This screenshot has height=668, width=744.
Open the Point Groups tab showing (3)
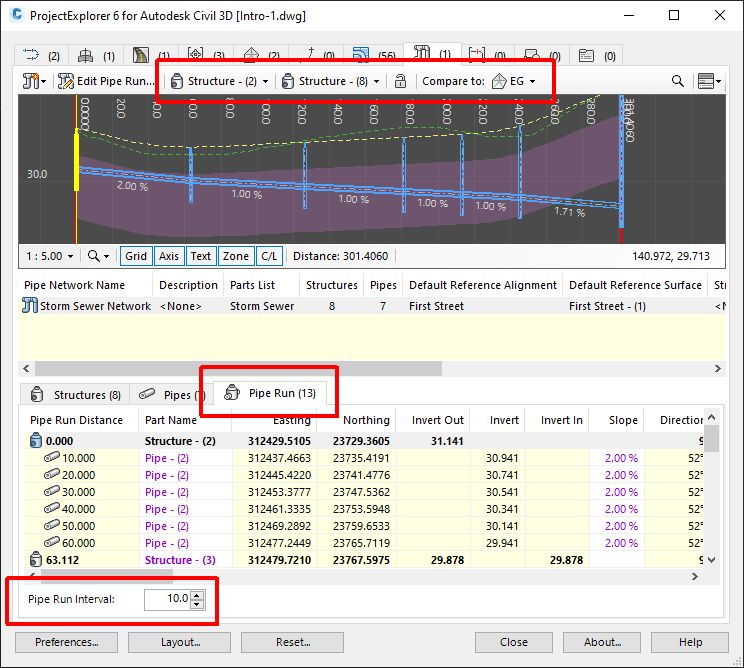pyautogui.click(x=206, y=56)
